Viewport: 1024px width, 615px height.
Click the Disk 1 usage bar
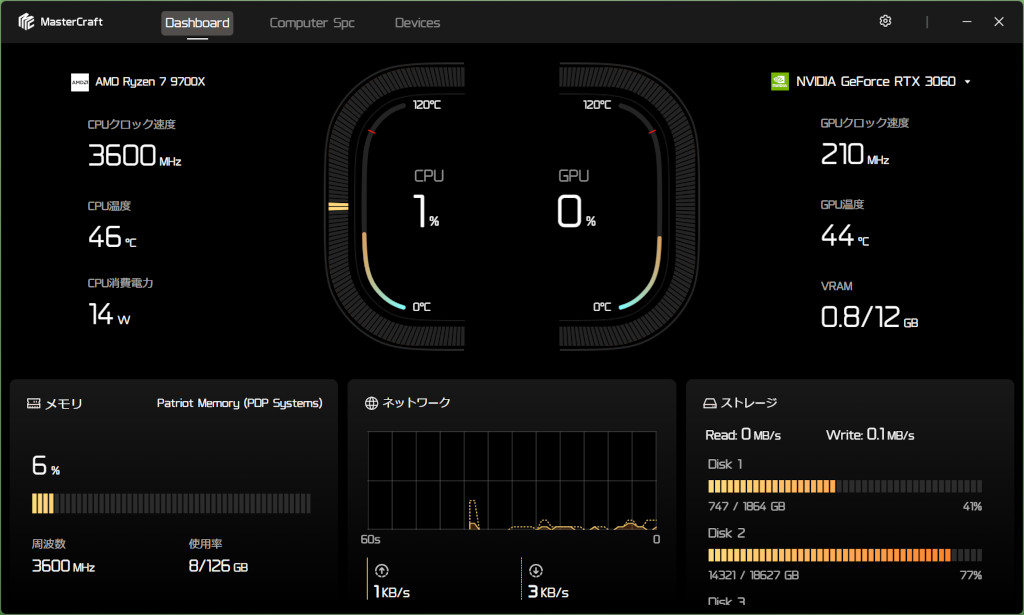point(844,486)
